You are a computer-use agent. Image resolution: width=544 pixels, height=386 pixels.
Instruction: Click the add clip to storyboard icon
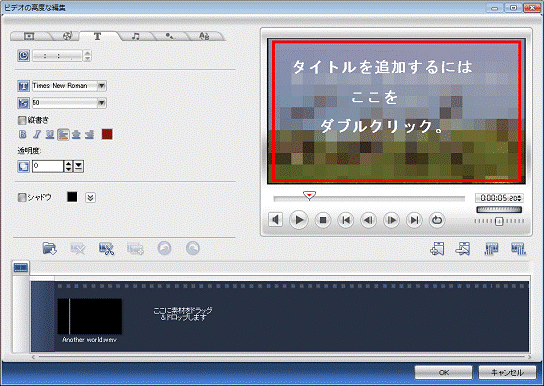click(135, 248)
